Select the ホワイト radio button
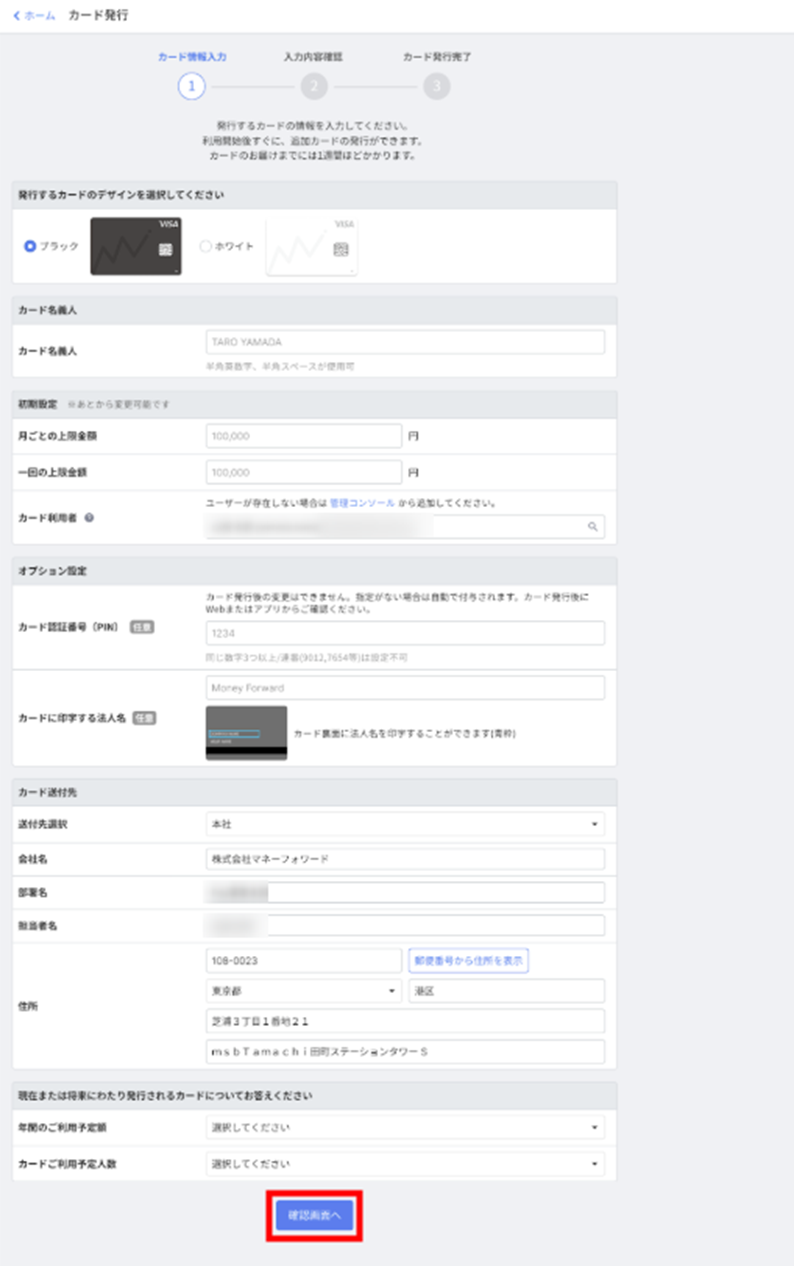Screen dimensions: 794x1266 pyautogui.click(x=205, y=246)
